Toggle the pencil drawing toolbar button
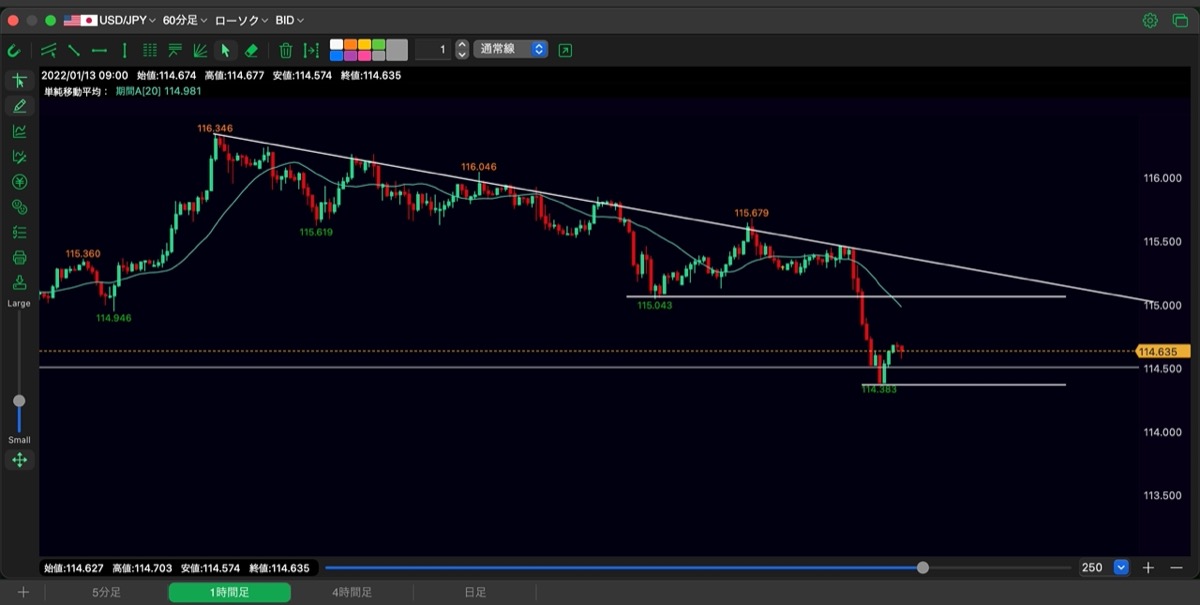This screenshot has width=1200, height=605. click(x=19, y=106)
